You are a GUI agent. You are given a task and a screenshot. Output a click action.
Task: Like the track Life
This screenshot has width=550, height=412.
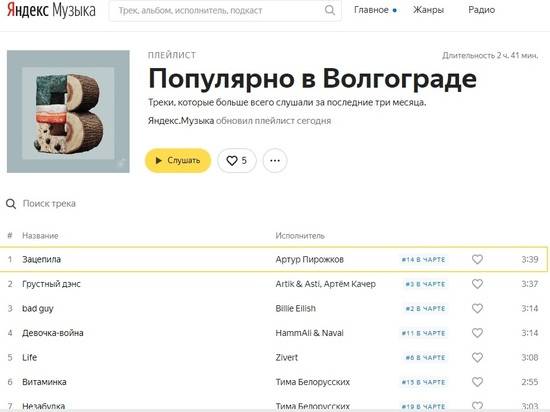(477, 358)
